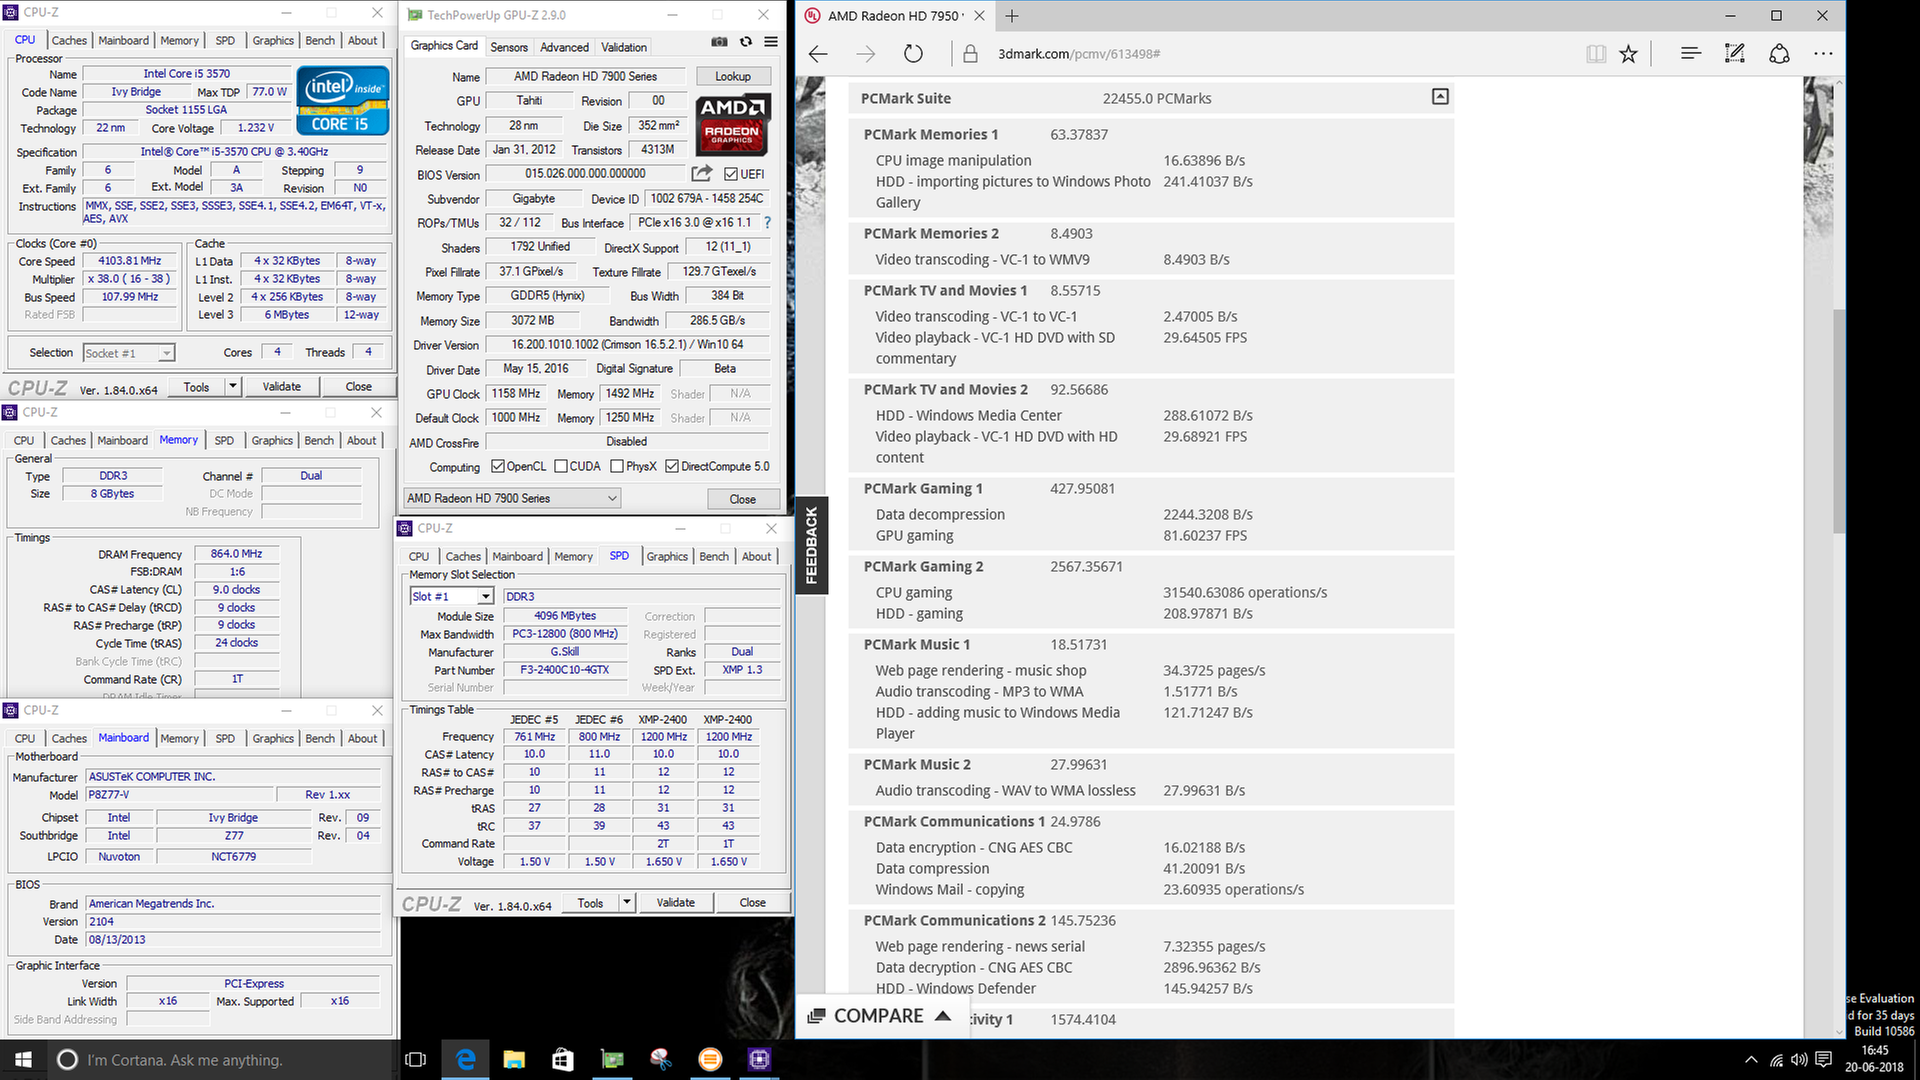Open the Advanced tab in GPU-Z

(x=564, y=47)
